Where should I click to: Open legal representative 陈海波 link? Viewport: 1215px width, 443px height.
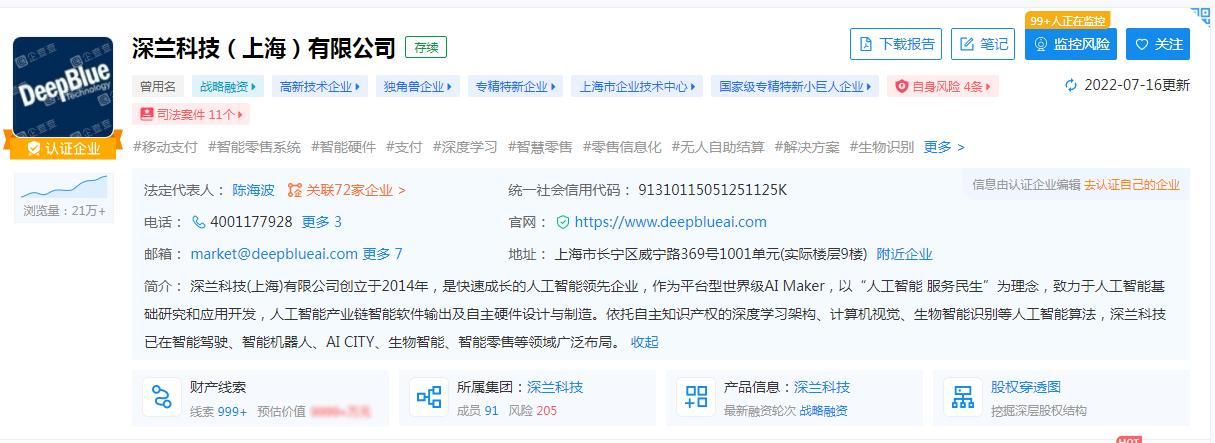click(x=254, y=189)
